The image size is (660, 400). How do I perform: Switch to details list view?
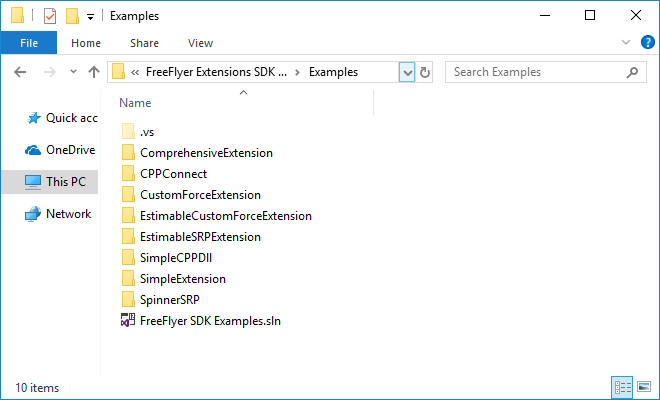click(x=622, y=387)
